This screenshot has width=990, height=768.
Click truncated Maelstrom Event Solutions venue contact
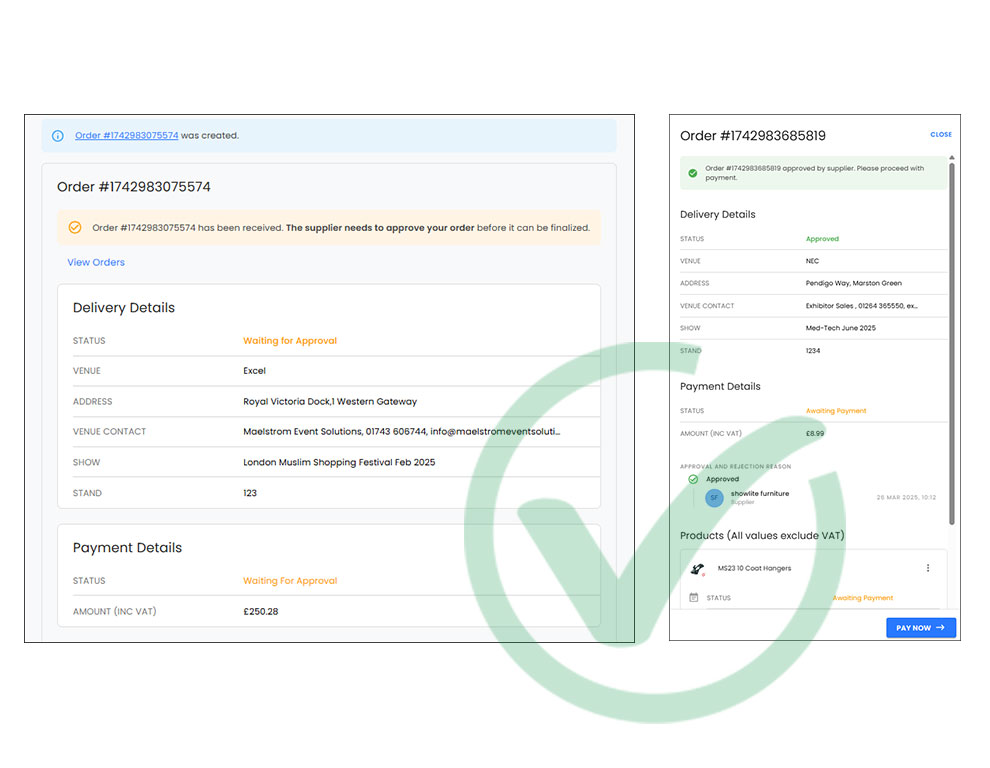[x=401, y=432]
